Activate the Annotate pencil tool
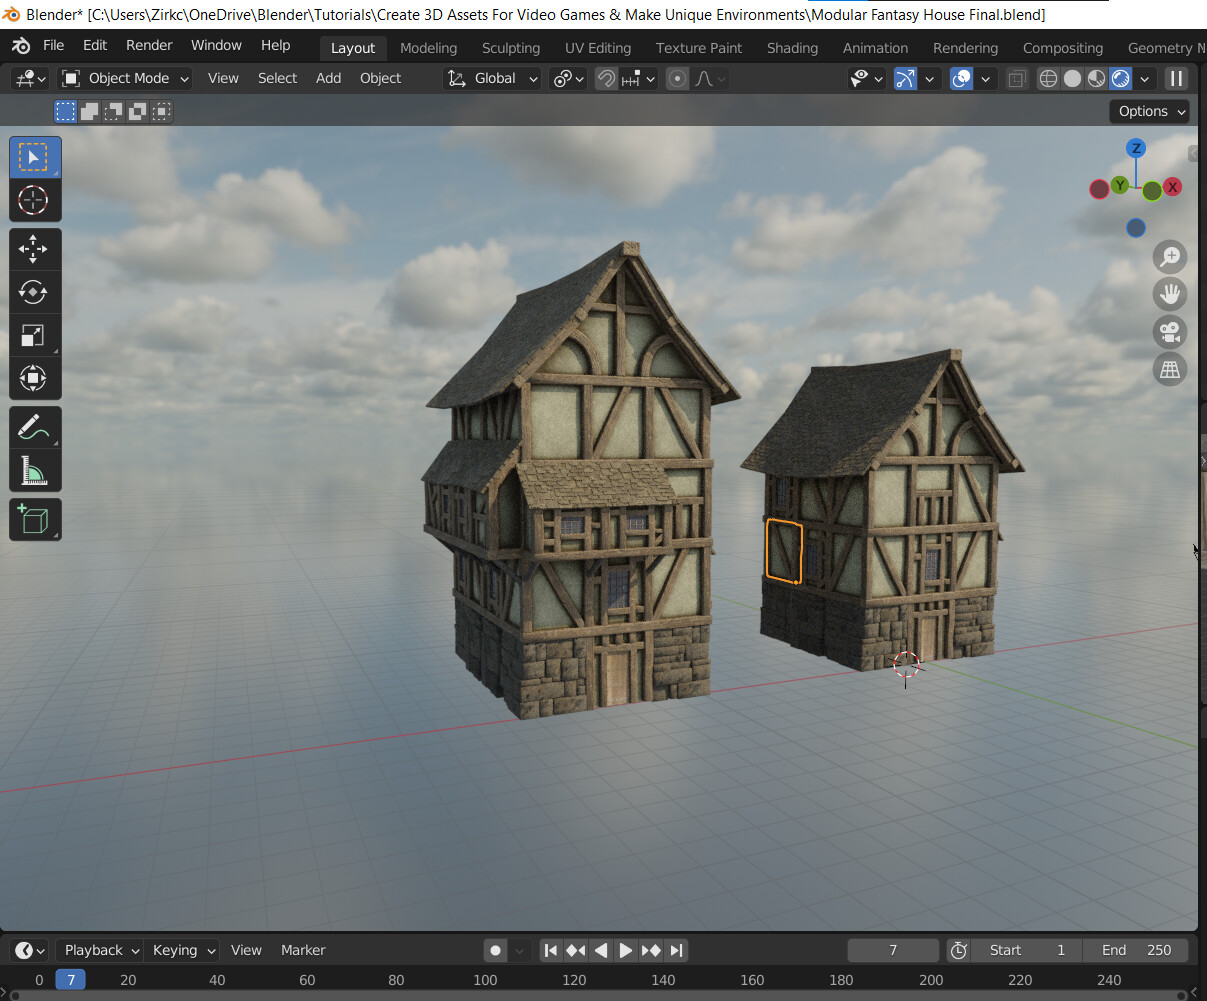This screenshot has height=1001, width=1207. (34, 428)
